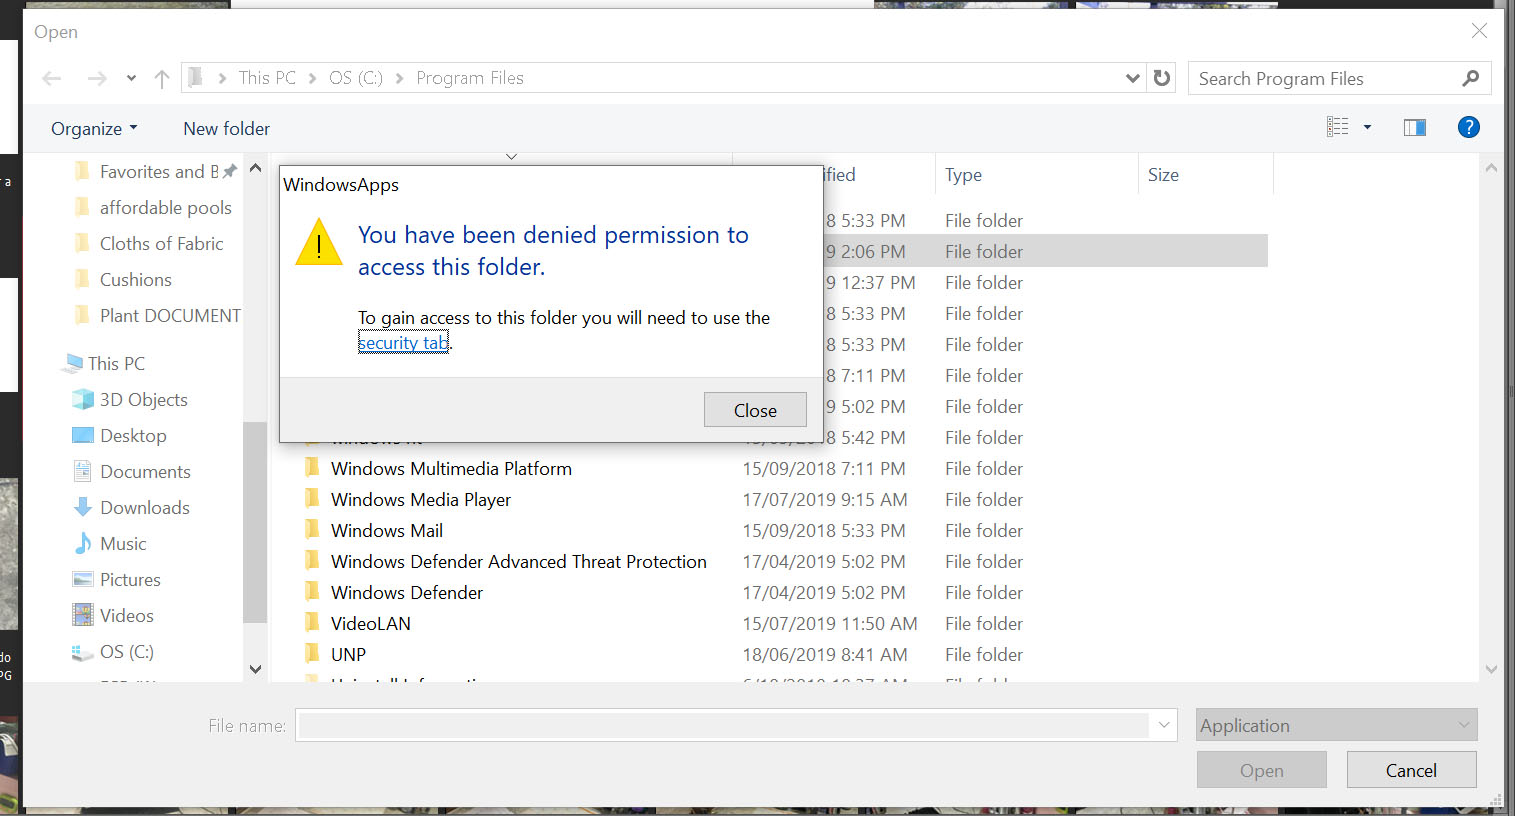This screenshot has width=1515, height=816.
Task: Click into the File name field
Action: 722,725
